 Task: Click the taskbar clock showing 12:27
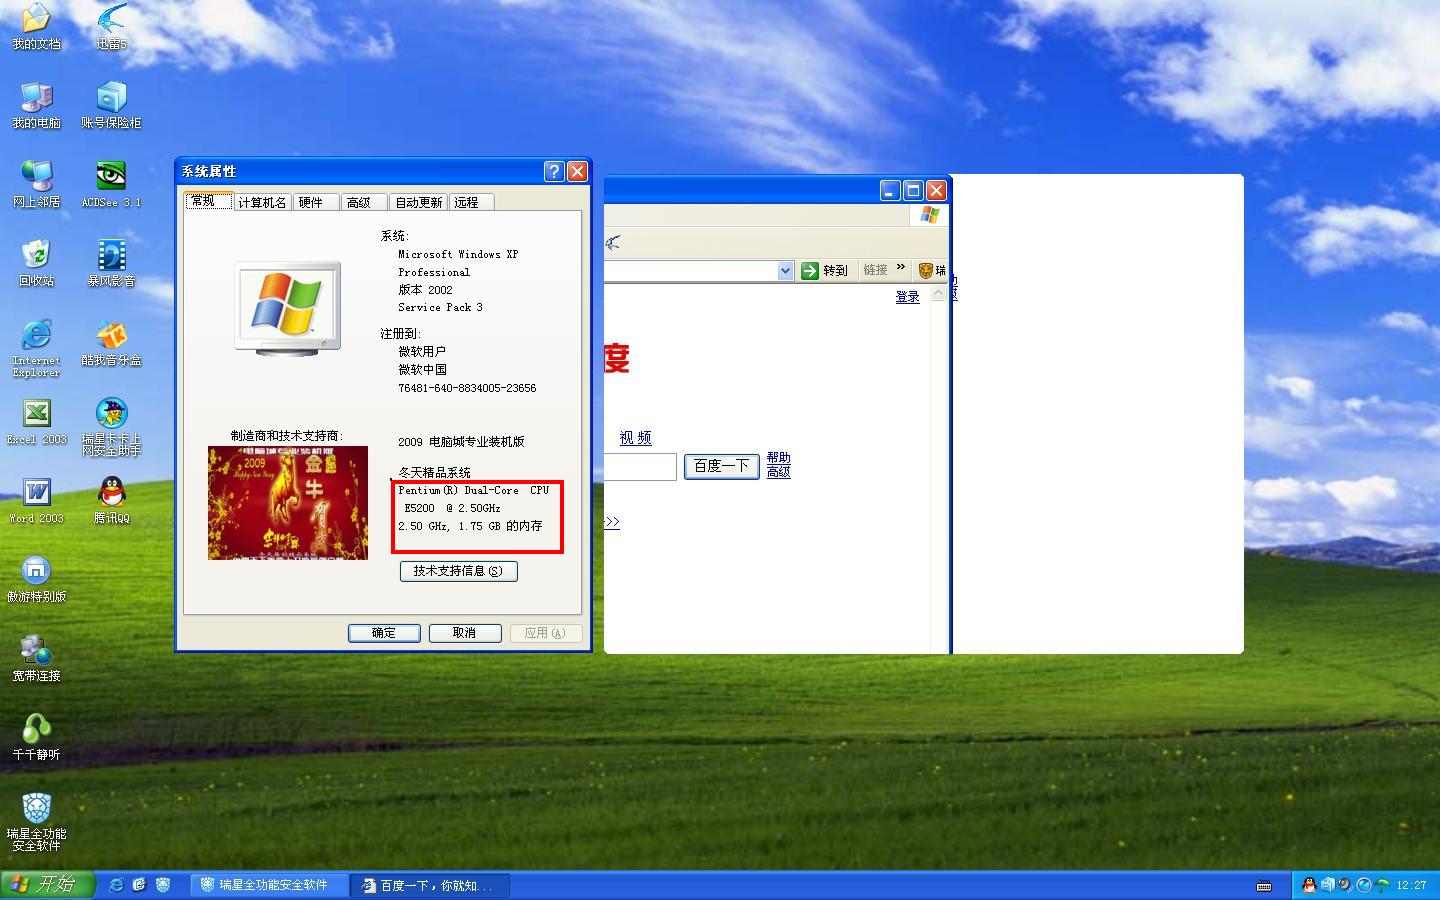coord(1411,885)
